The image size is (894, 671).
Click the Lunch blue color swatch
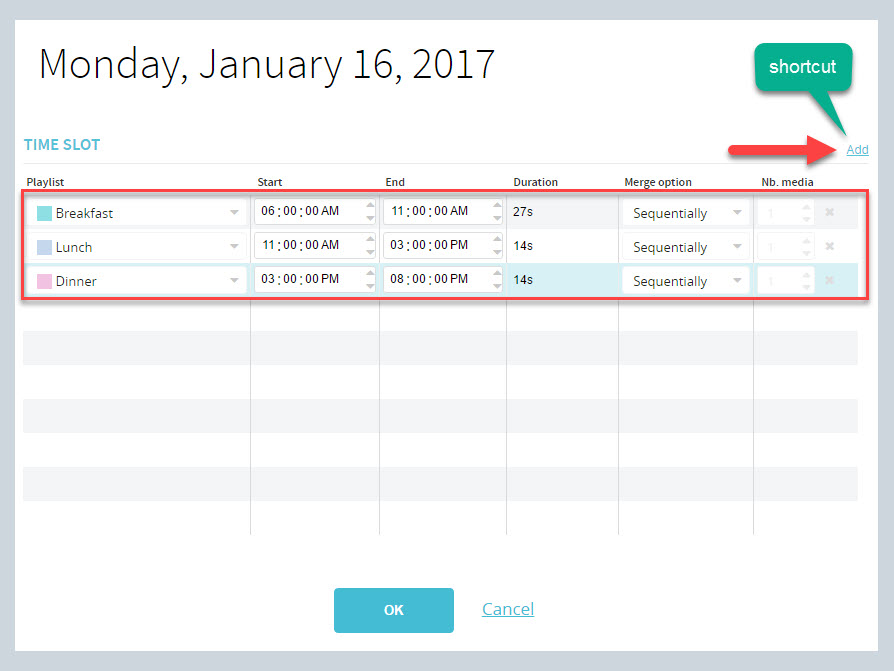[44, 247]
